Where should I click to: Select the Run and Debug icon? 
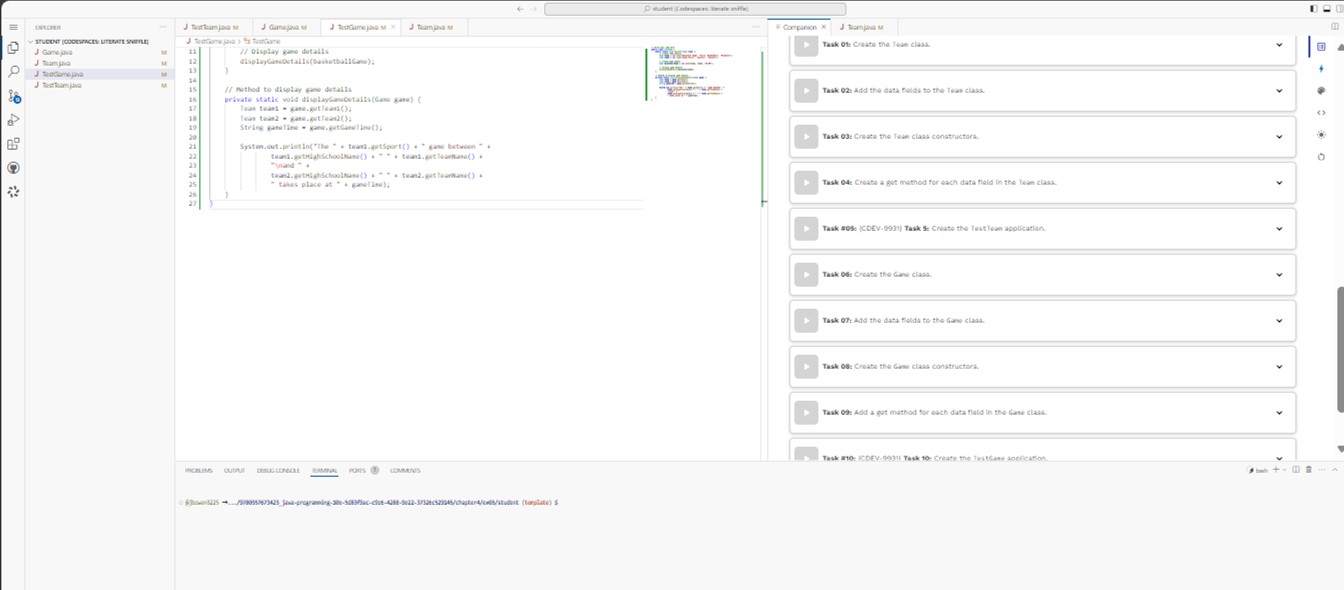(x=13, y=119)
